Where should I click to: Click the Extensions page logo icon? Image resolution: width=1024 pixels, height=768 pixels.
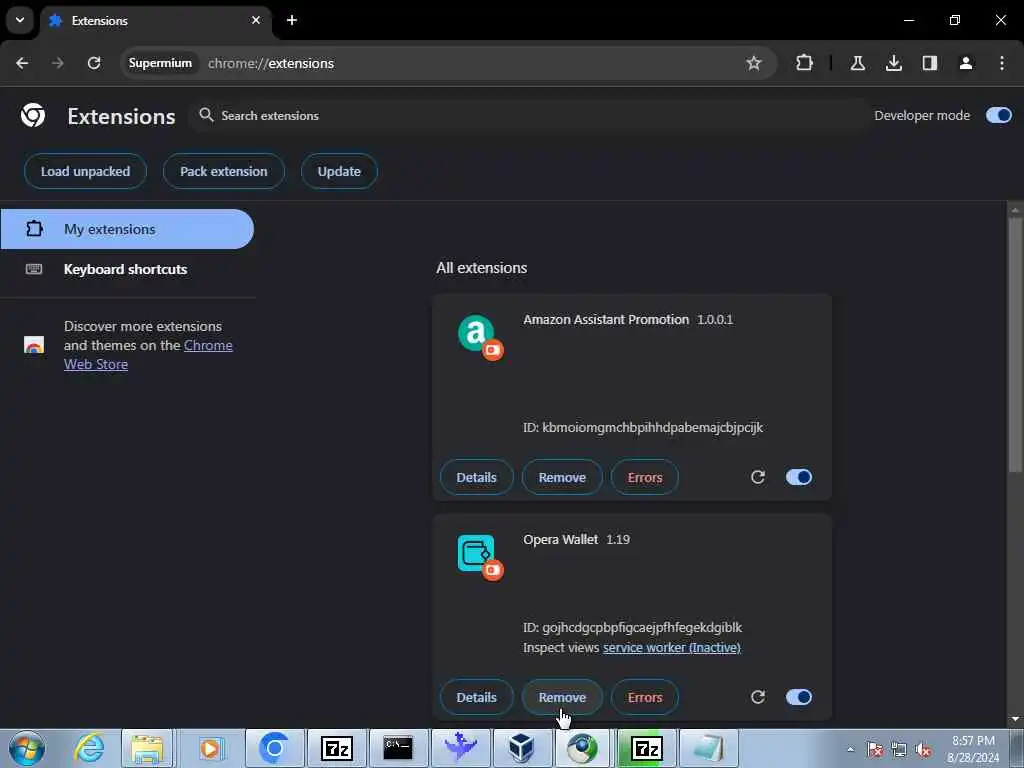click(33, 116)
